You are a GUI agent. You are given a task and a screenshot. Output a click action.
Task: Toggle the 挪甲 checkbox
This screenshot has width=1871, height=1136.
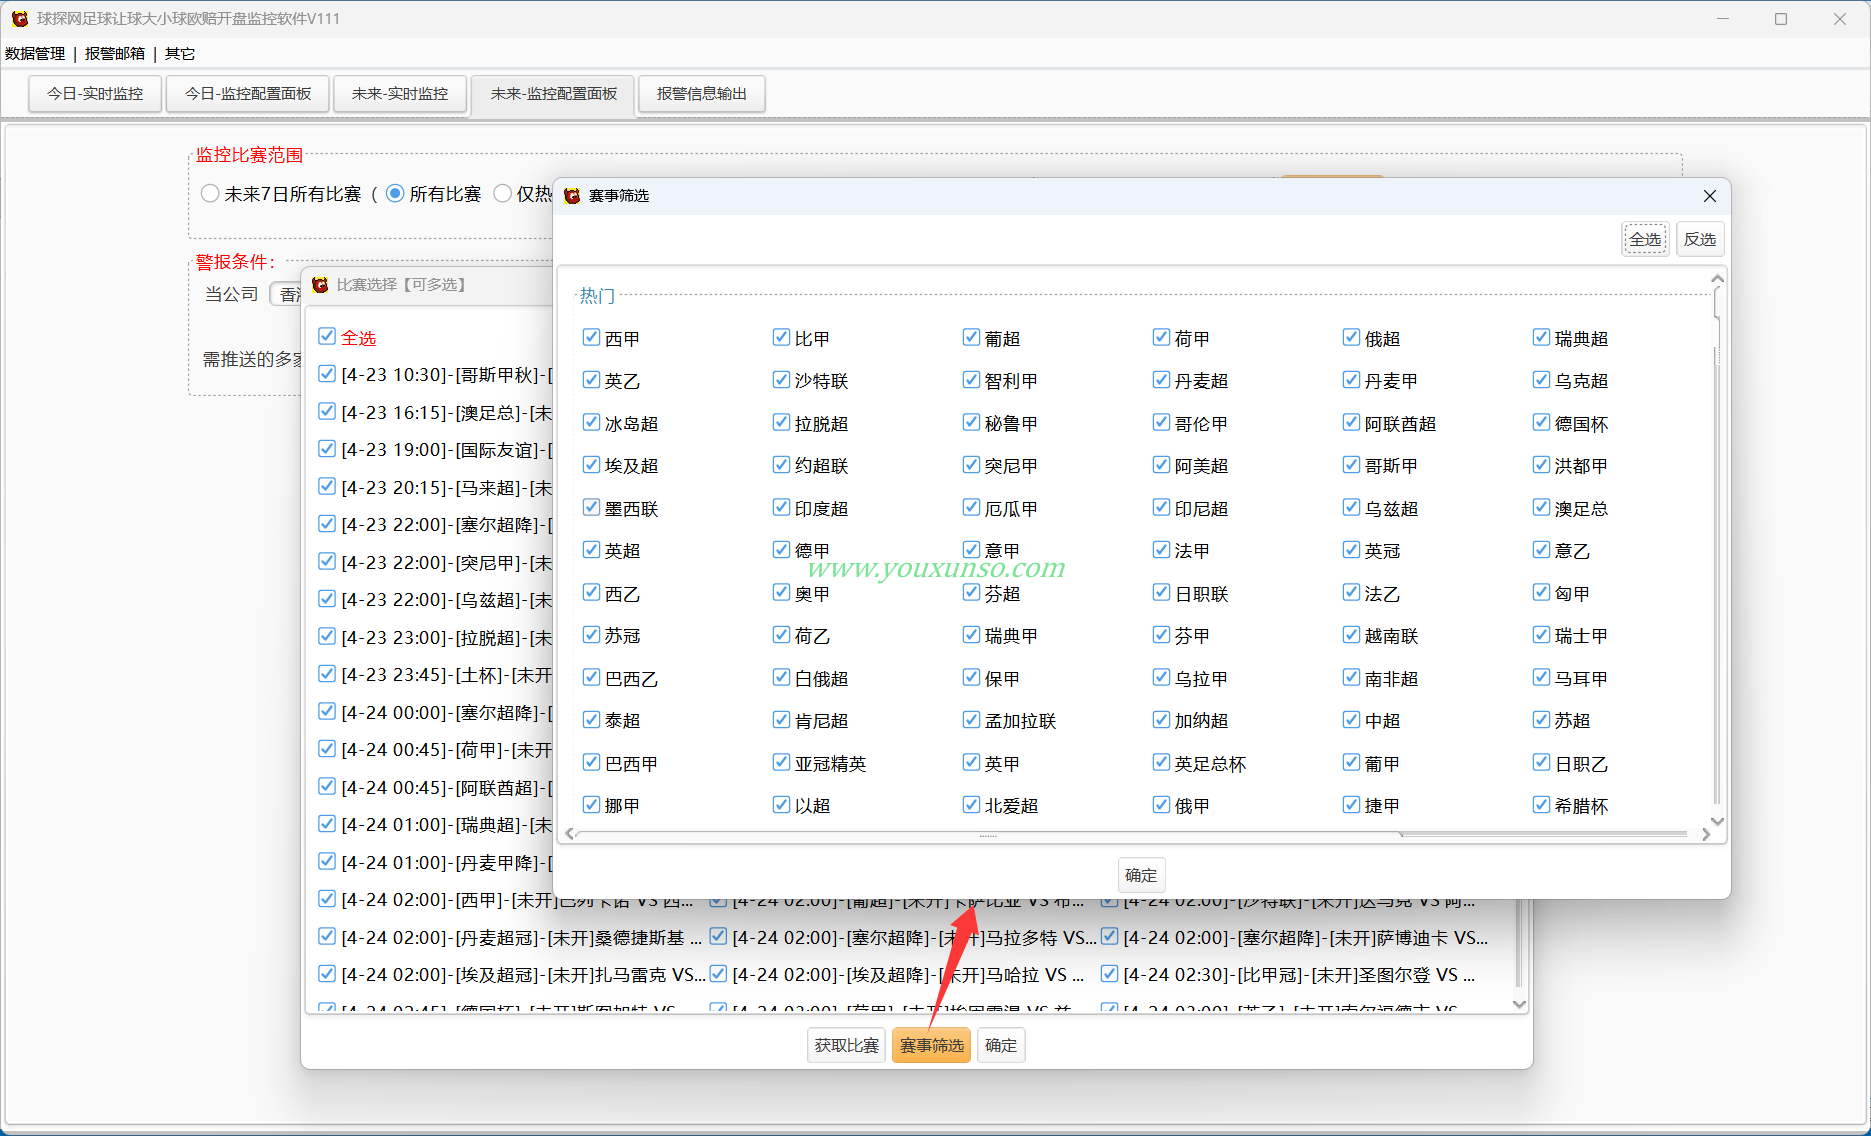coord(591,805)
